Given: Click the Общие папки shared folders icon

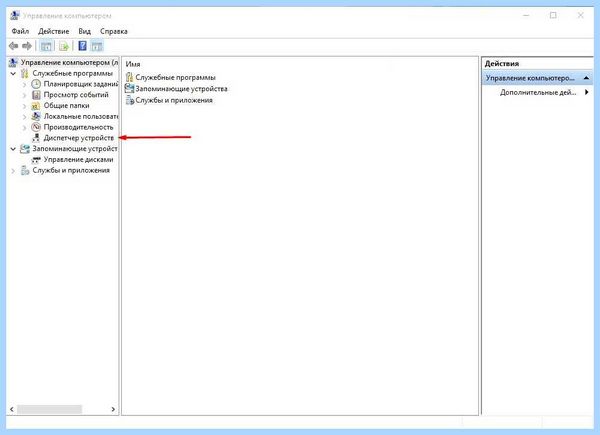Looking at the screenshot, I should coord(36,106).
